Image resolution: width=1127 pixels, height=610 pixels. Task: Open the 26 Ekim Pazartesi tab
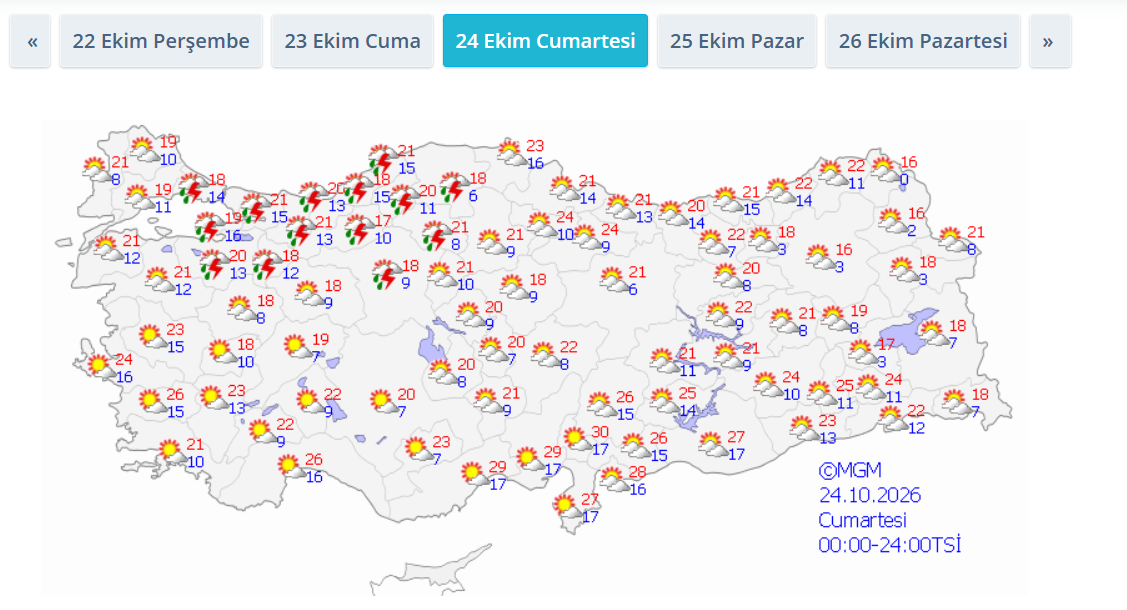click(923, 41)
